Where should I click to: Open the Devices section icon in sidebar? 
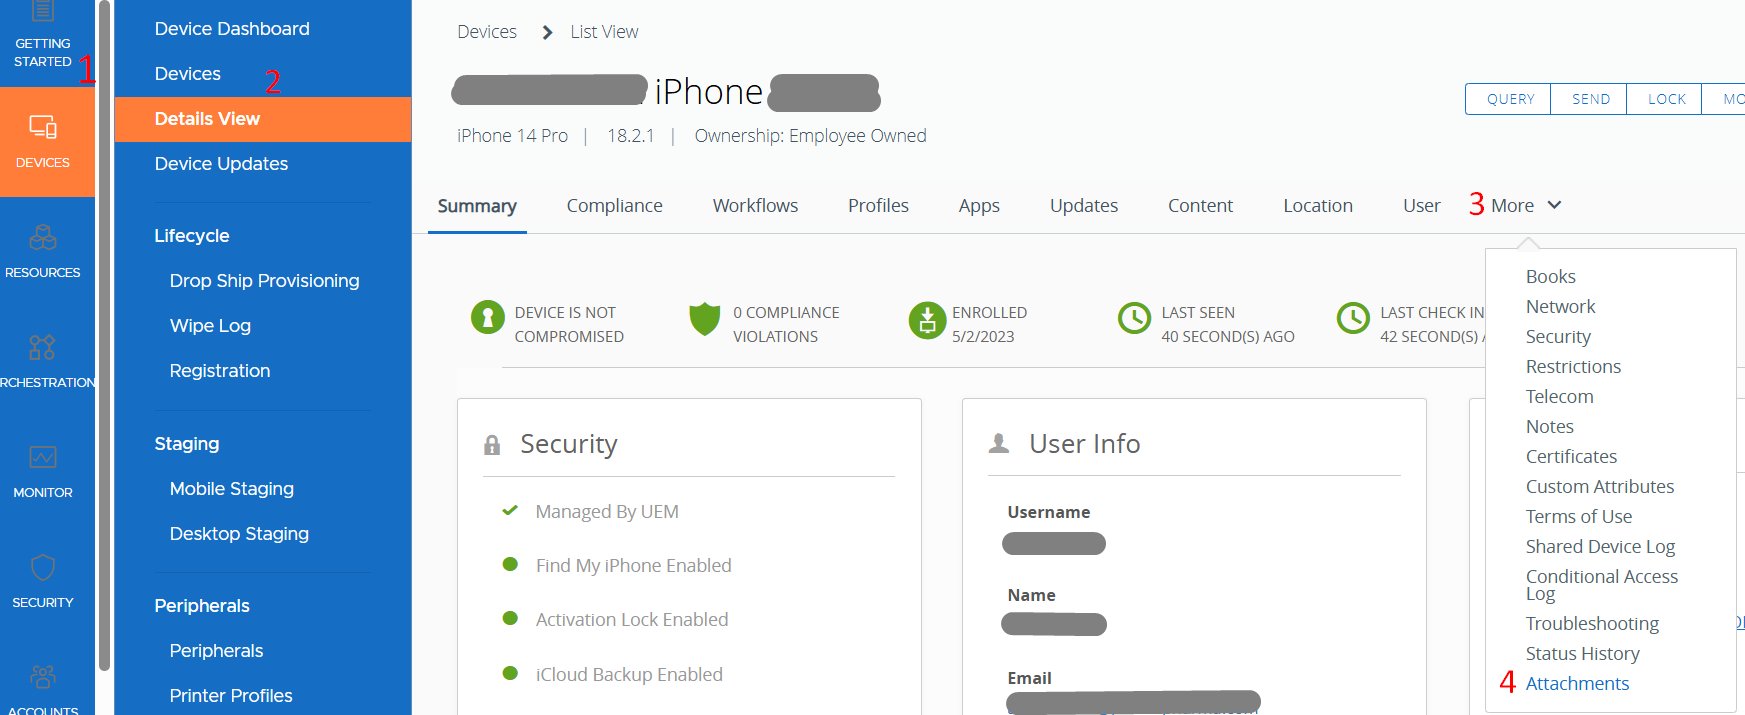43,128
